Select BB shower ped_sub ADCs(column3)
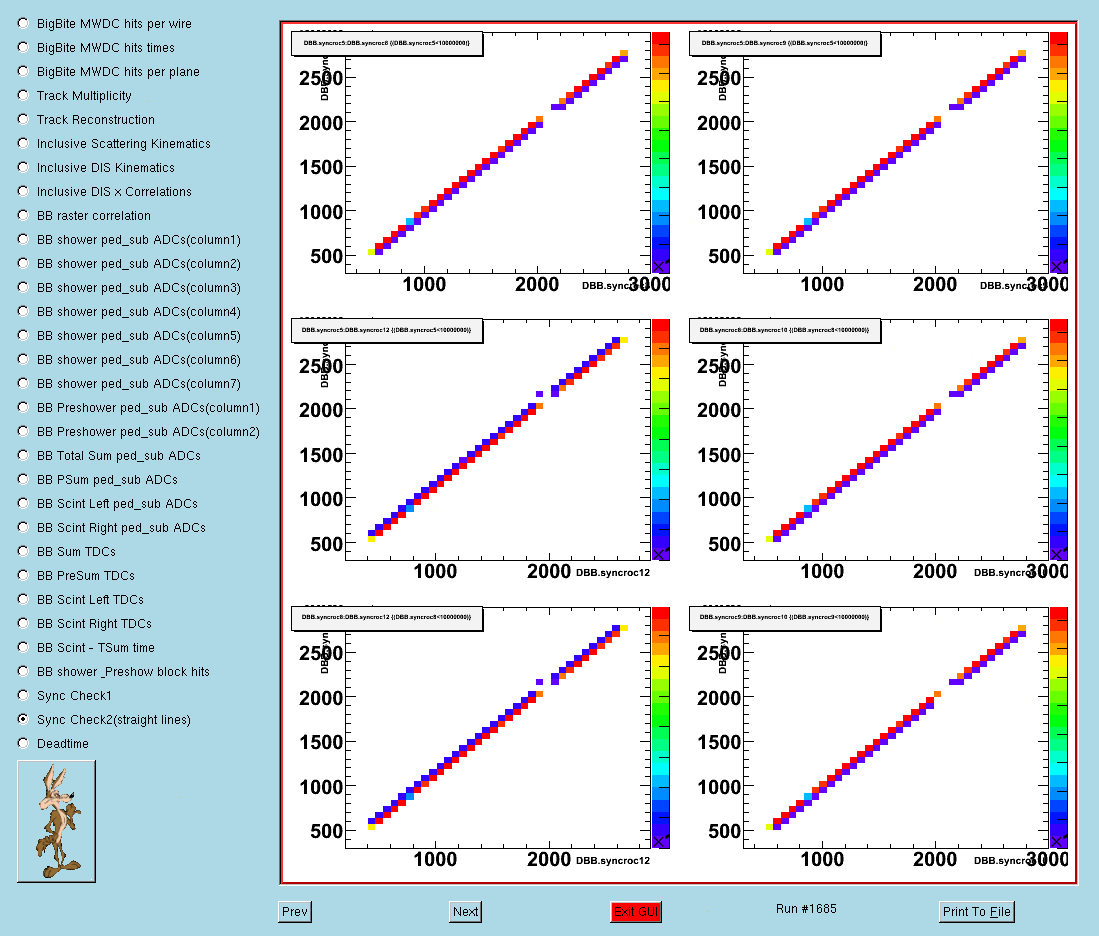Image resolution: width=1099 pixels, height=936 pixels. (x=129, y=287)
